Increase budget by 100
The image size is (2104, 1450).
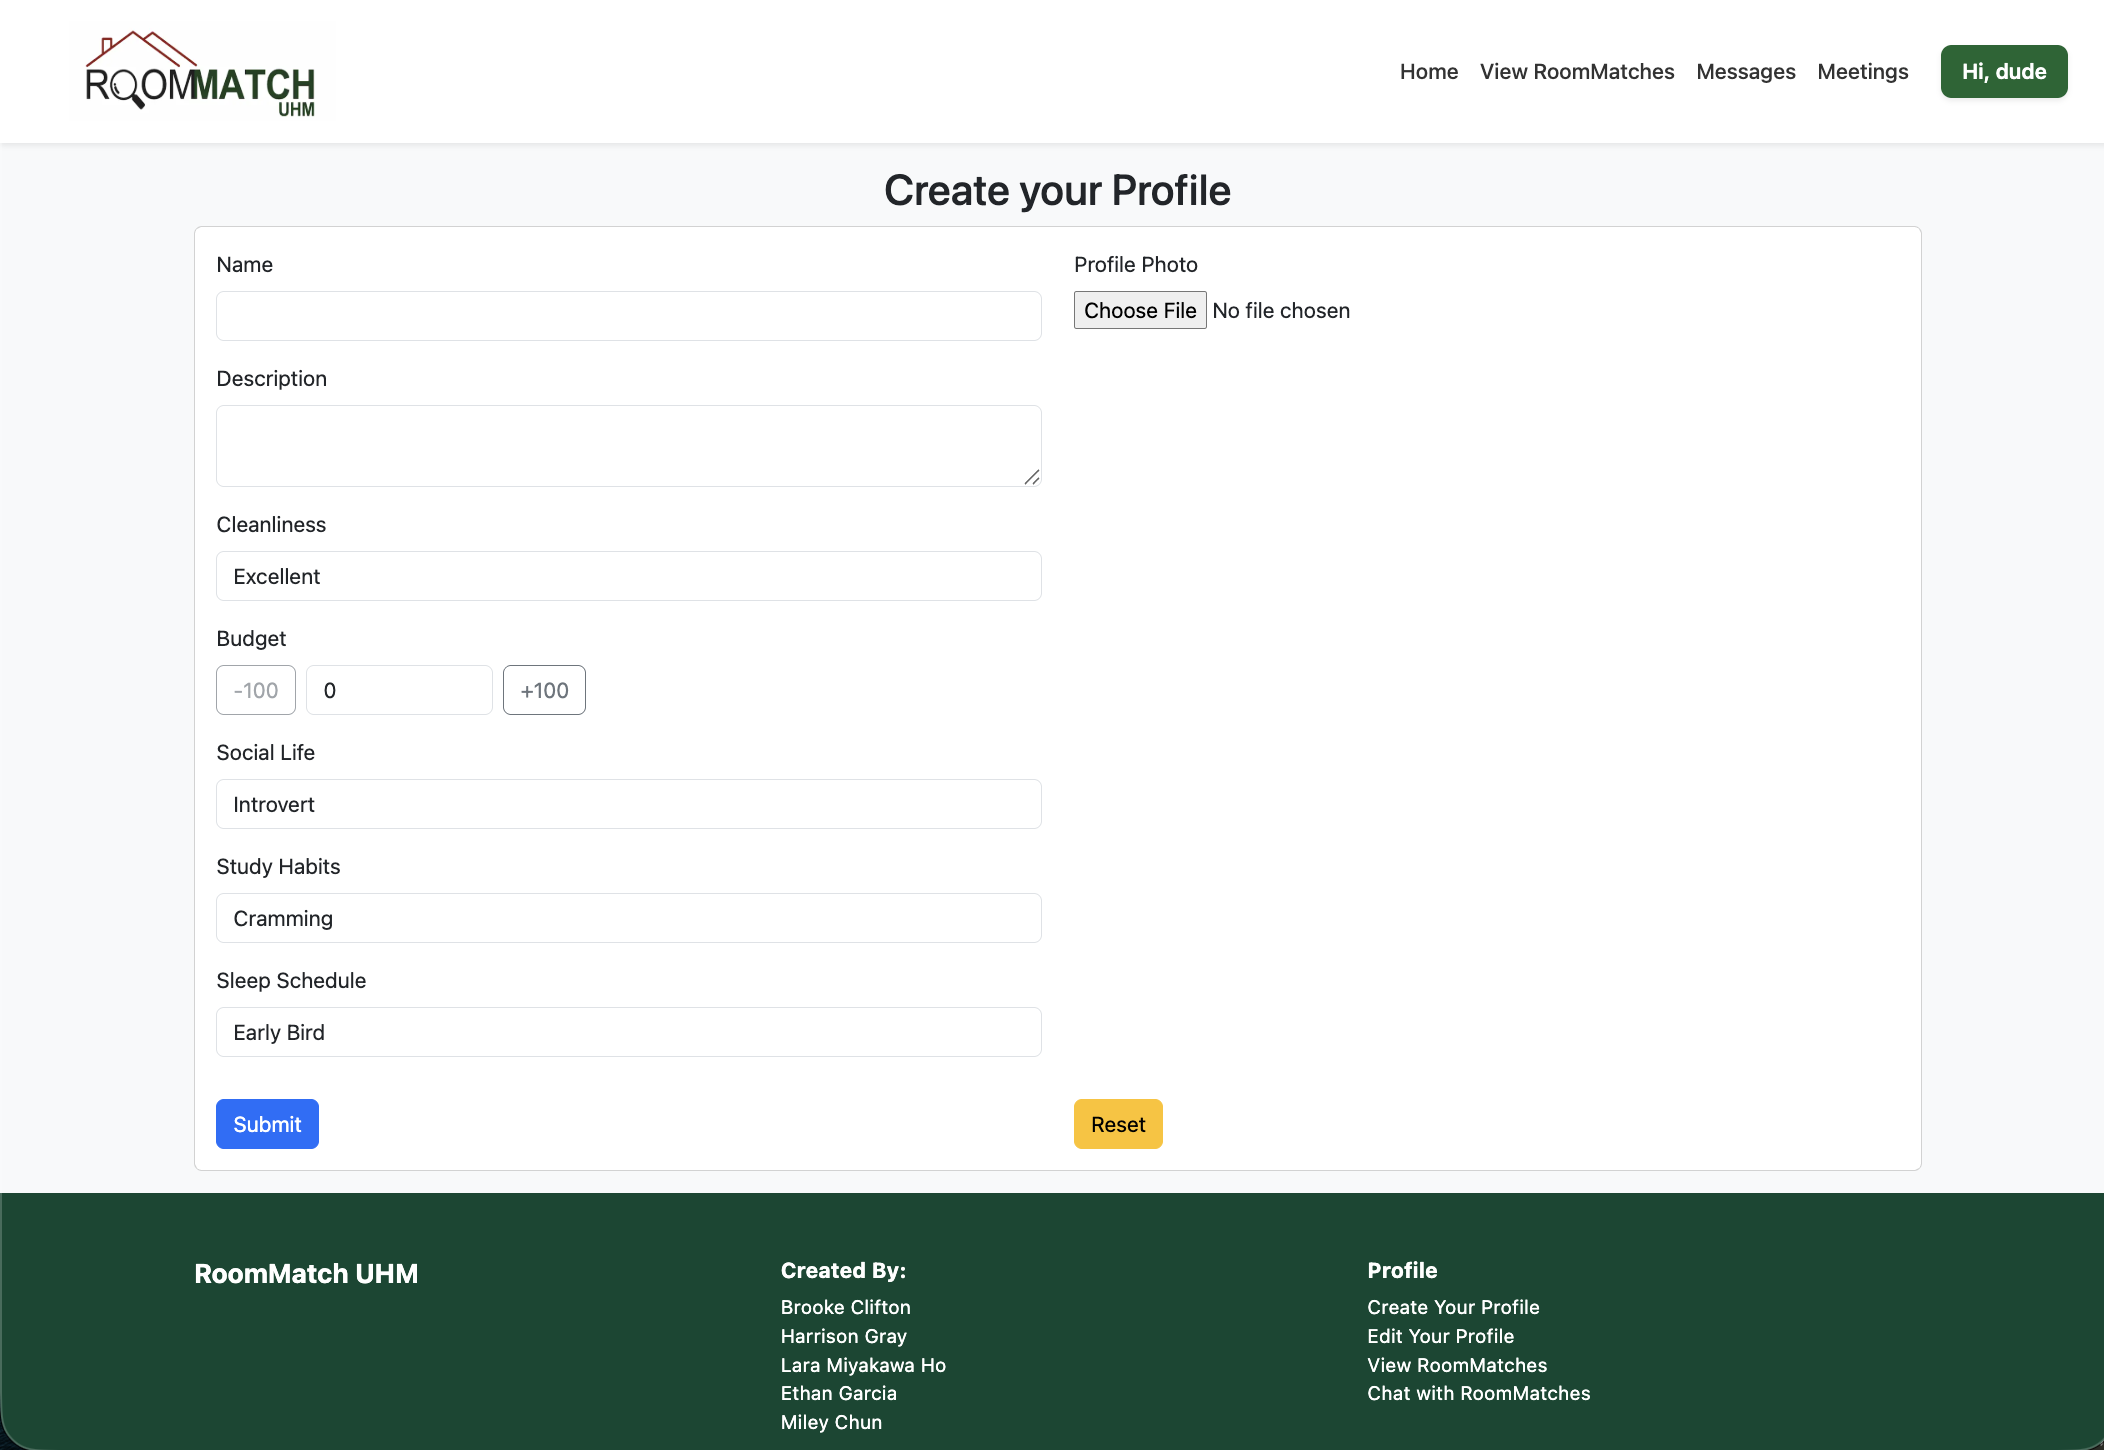(543, 690)
